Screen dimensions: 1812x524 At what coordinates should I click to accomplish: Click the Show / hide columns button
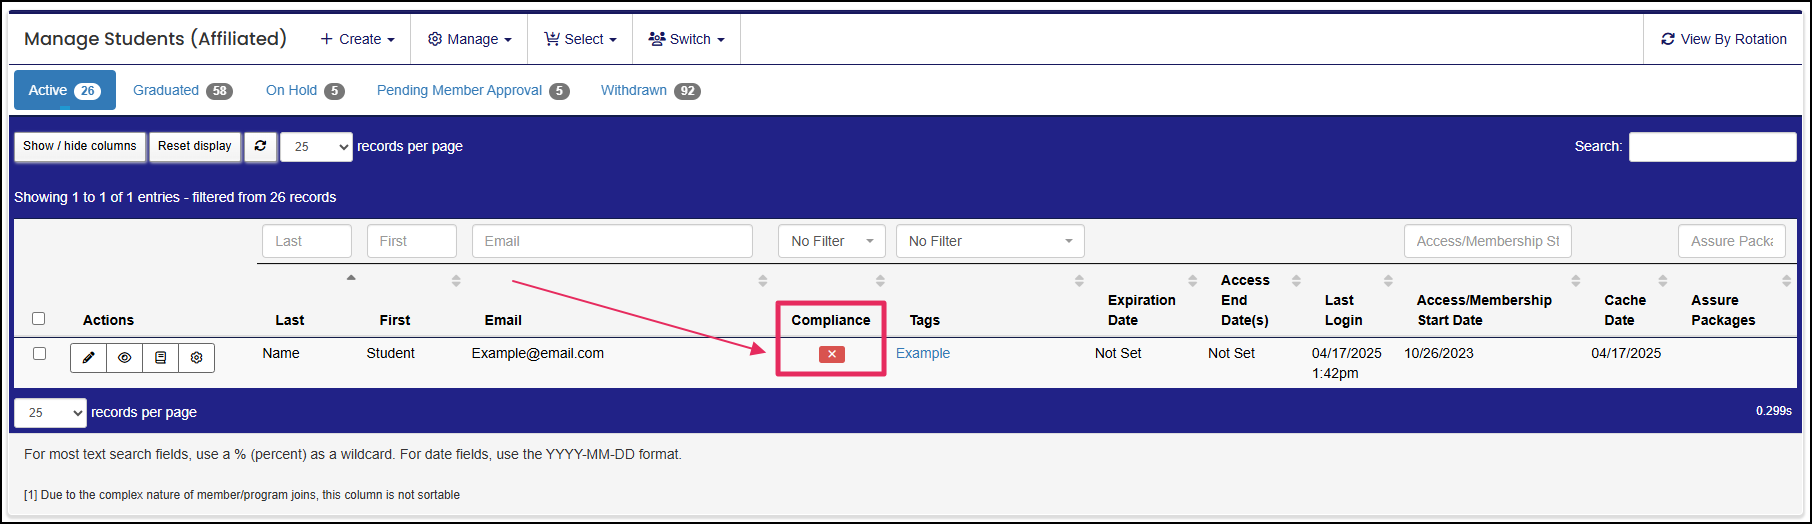pyautogui.click(x=80, y=146)
